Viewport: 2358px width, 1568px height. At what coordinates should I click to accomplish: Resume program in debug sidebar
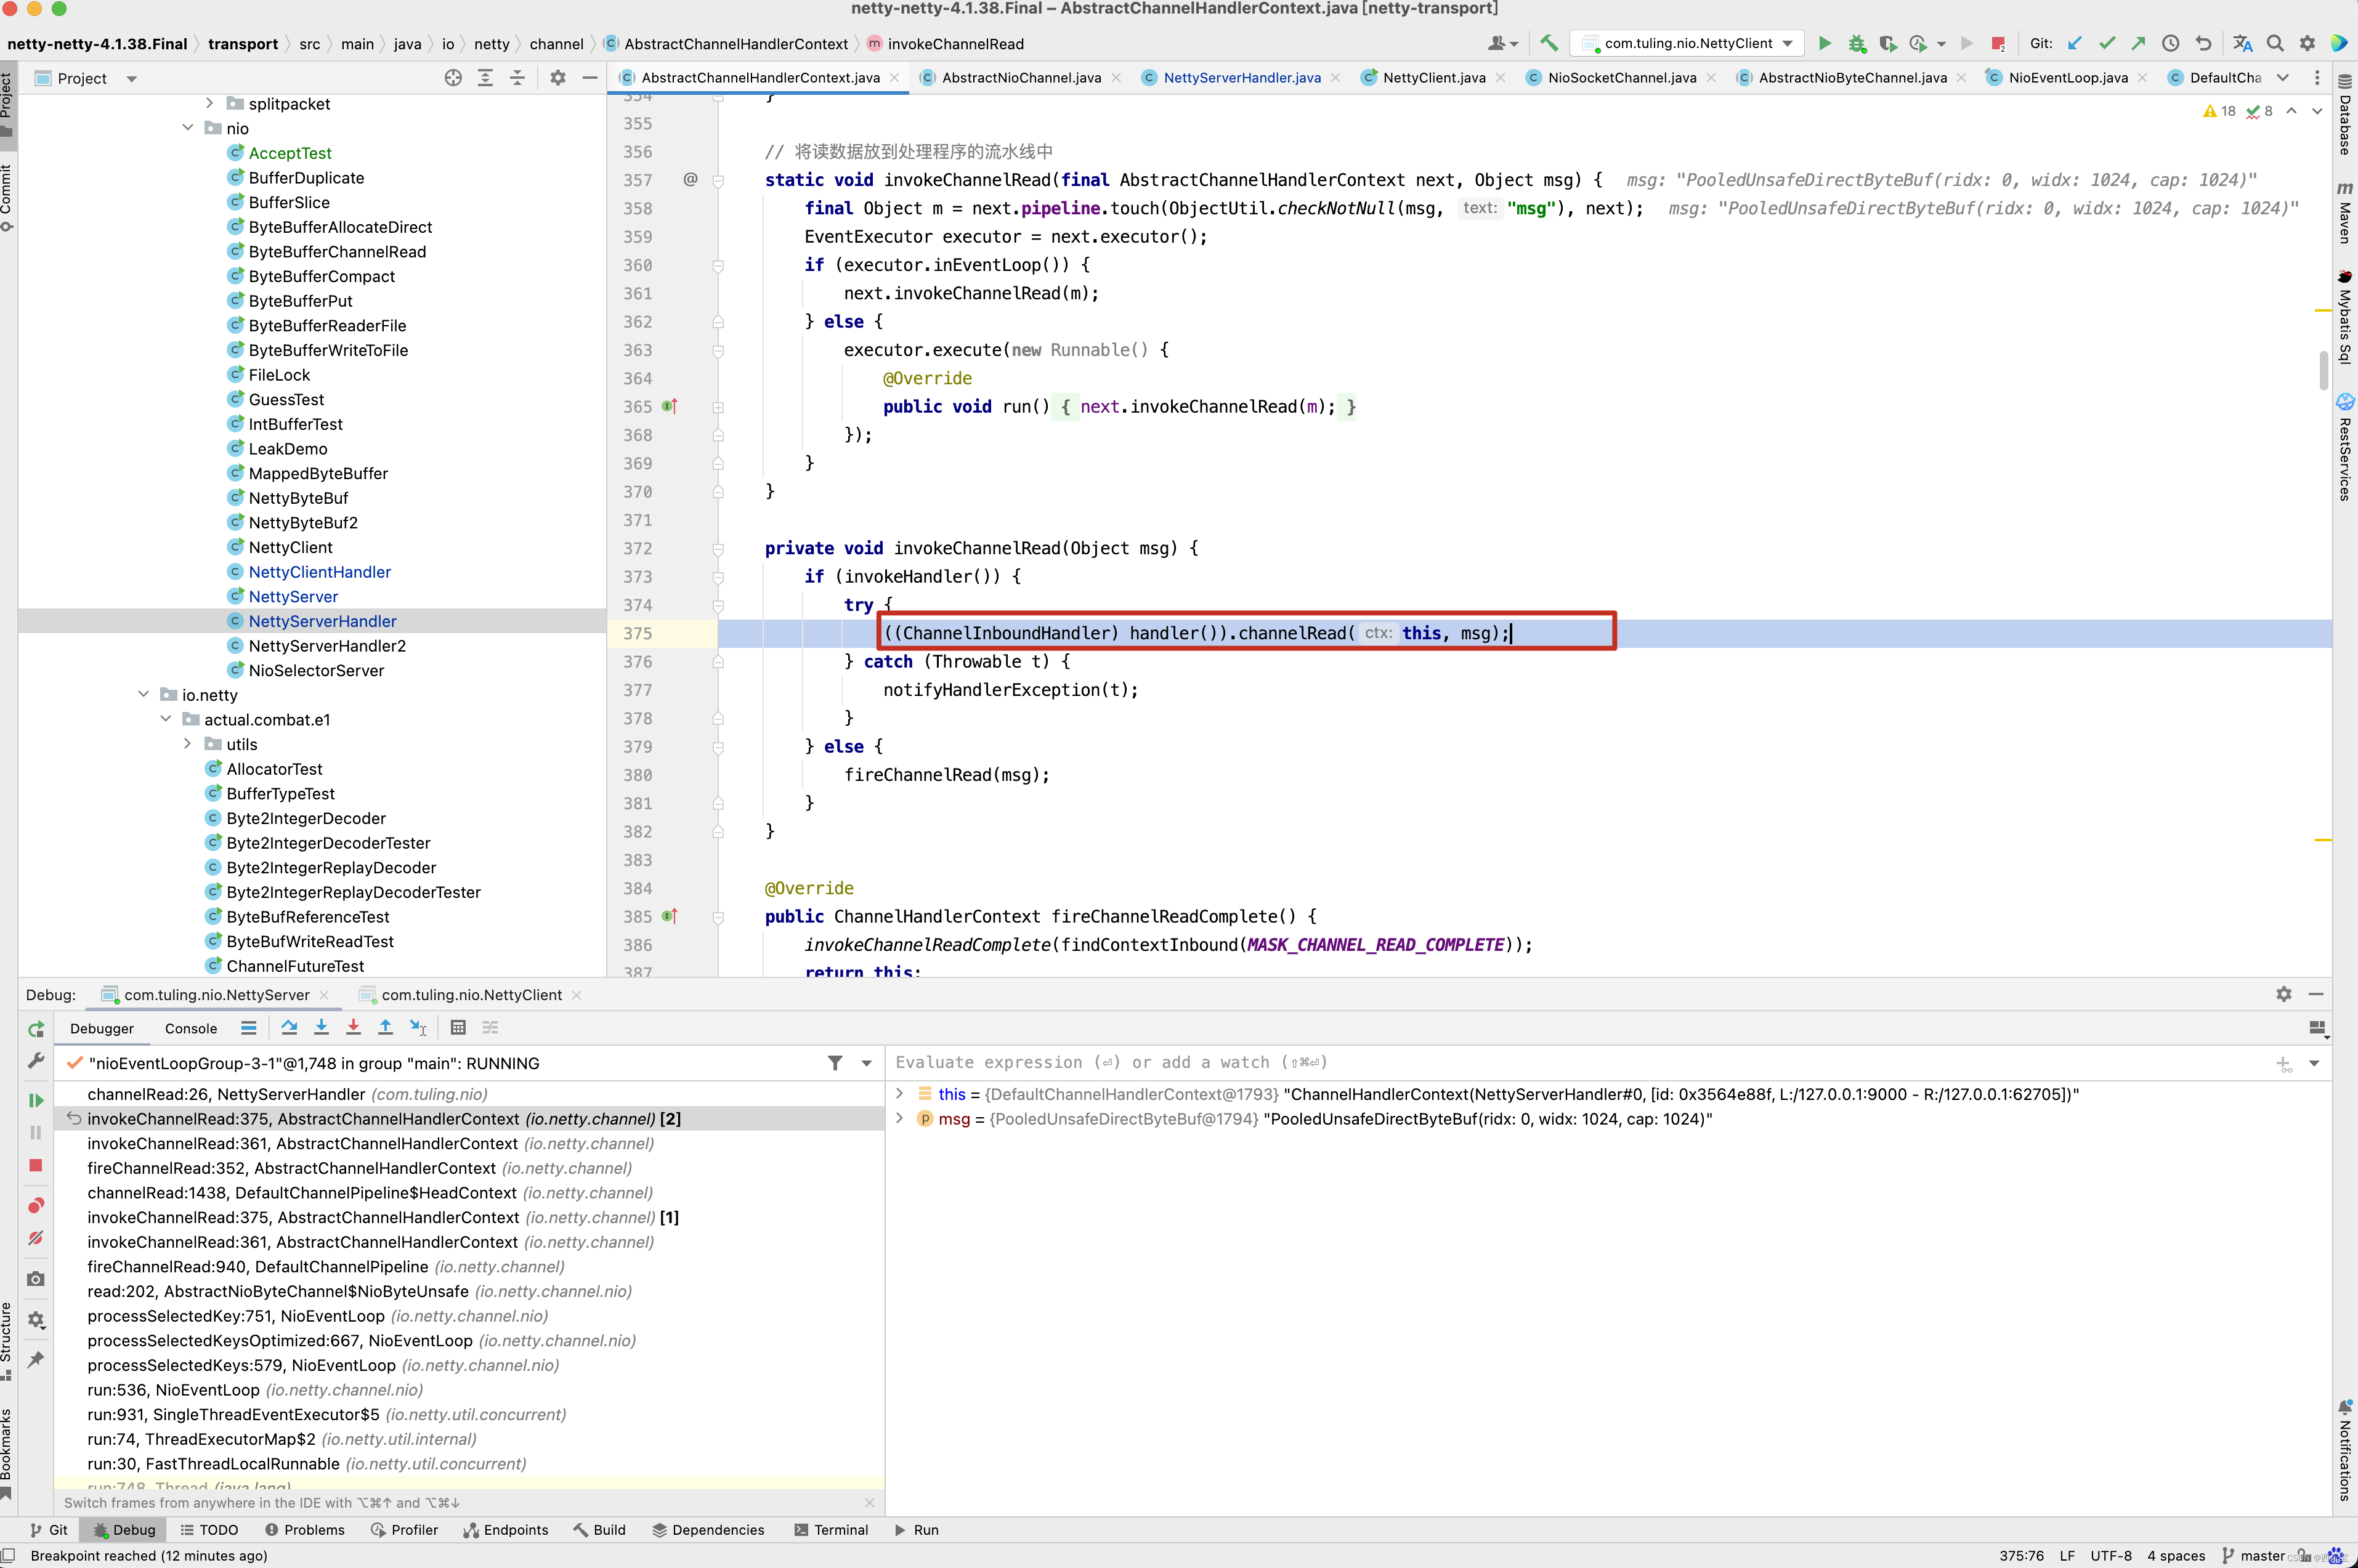(36, 1100)
